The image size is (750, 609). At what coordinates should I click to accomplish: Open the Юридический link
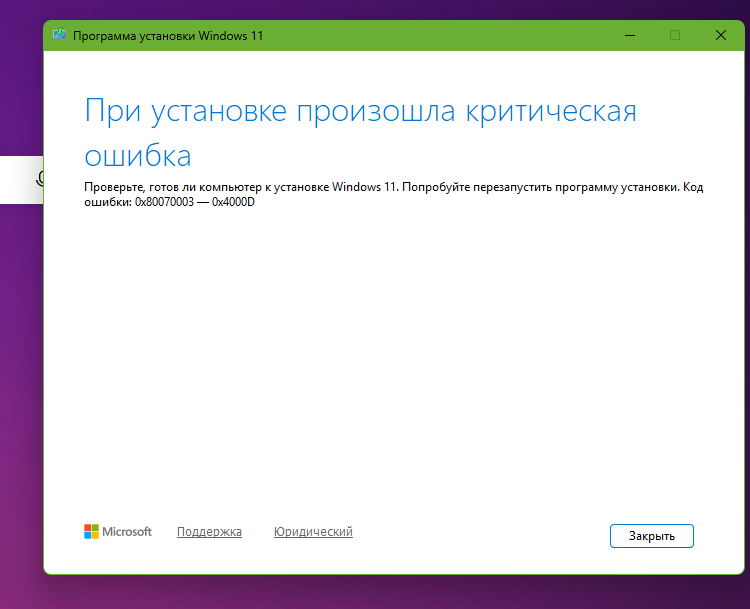click(x=313, y=531)
